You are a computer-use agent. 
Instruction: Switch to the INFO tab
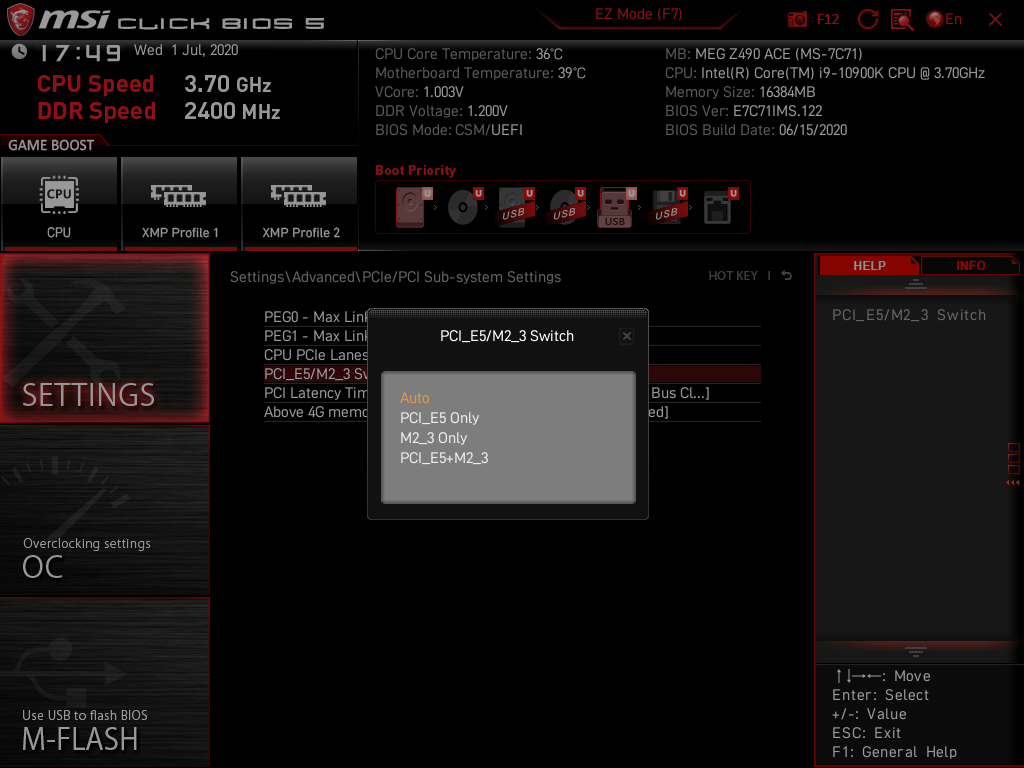(969, 265)
